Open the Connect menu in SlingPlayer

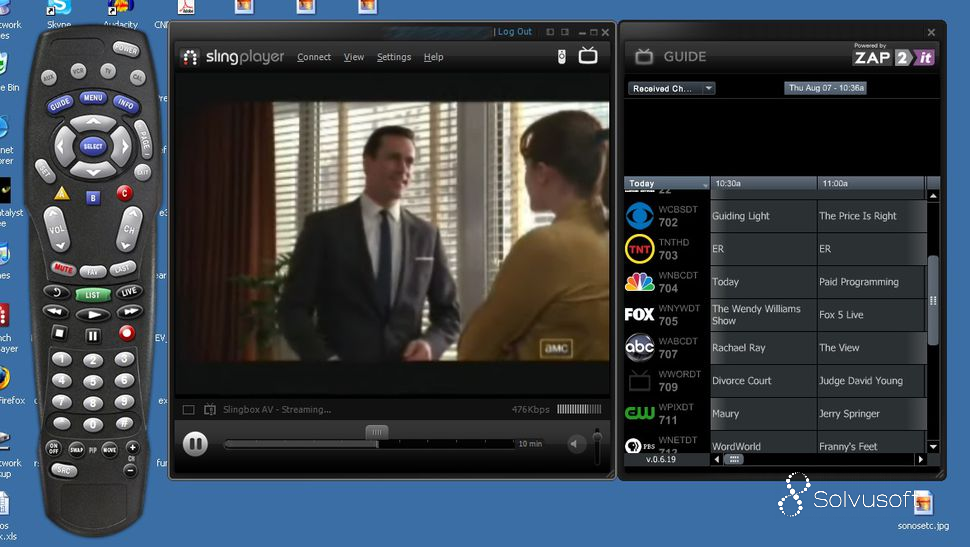314,57
